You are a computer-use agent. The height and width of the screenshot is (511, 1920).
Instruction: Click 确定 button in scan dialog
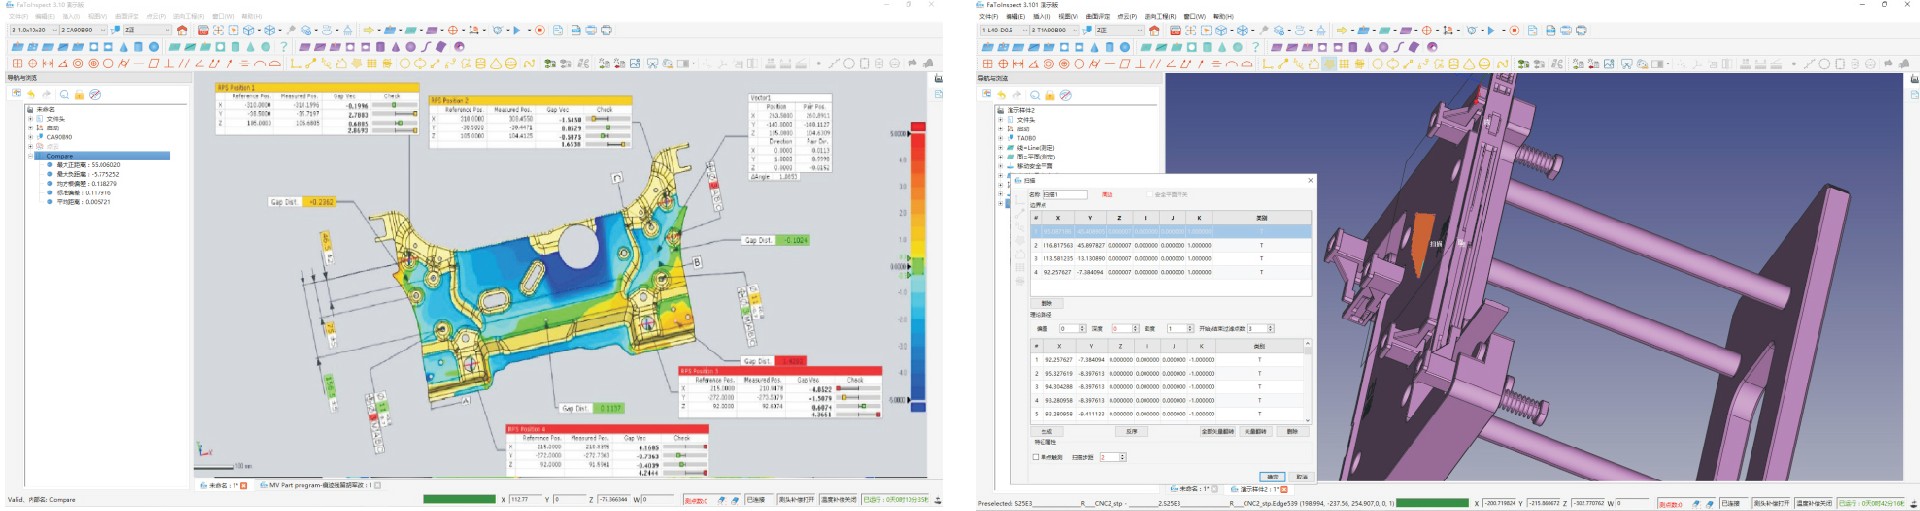[x=1272, y=477]
